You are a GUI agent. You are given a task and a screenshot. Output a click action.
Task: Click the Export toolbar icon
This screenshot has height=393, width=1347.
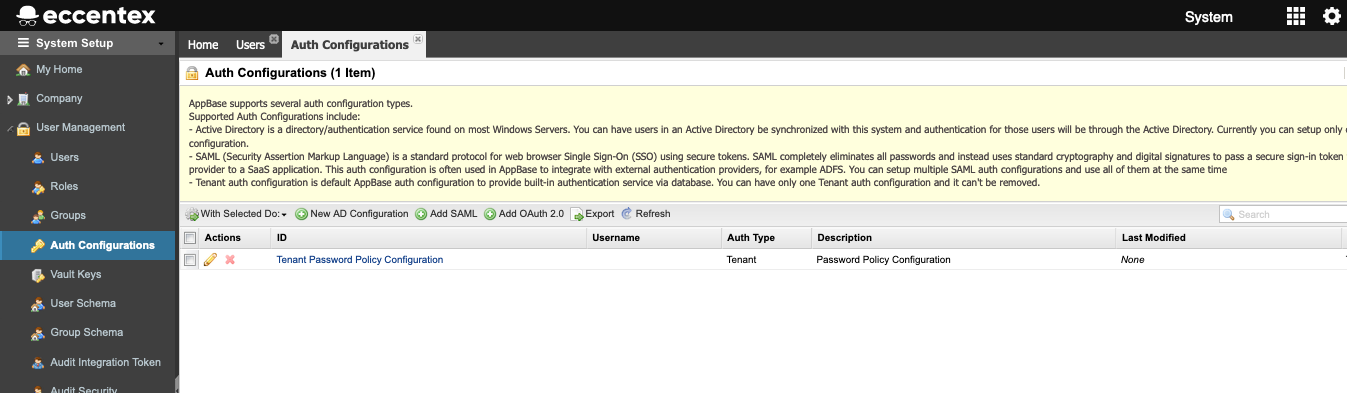577,214
